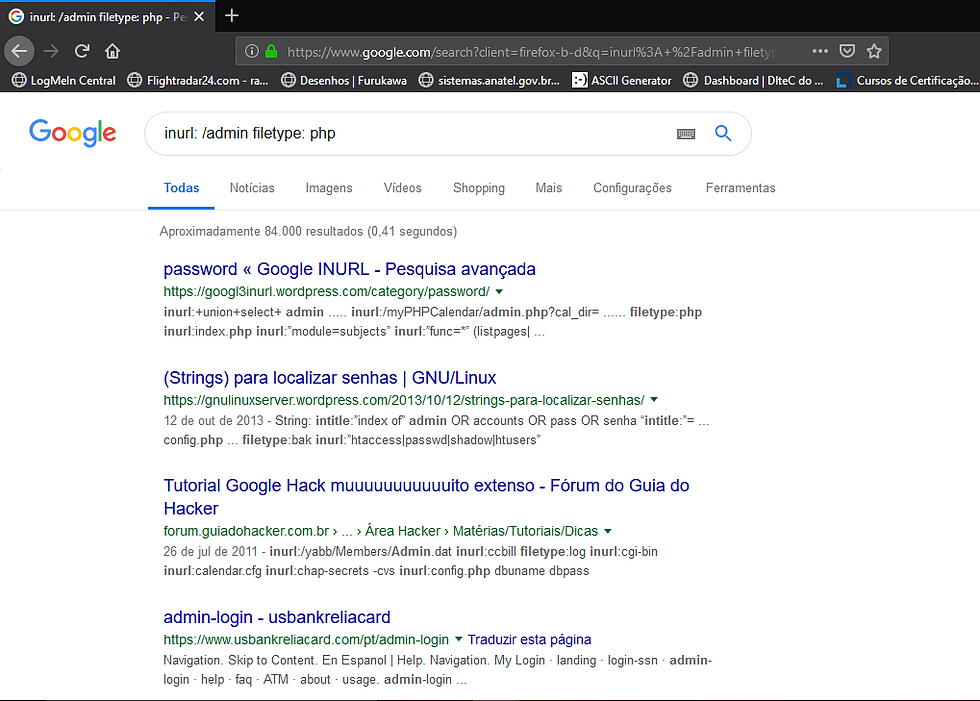Open Flightradar24.com bookmark
The height and width of the screenshot is (701, 980).
198,80
